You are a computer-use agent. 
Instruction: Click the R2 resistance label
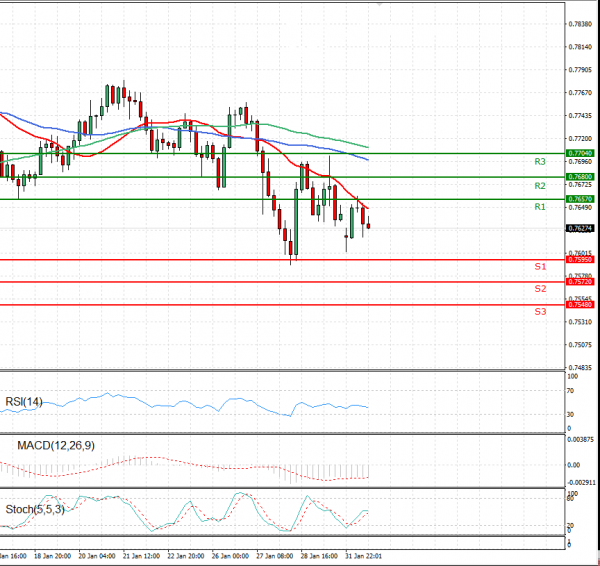(x=540, y=186)
